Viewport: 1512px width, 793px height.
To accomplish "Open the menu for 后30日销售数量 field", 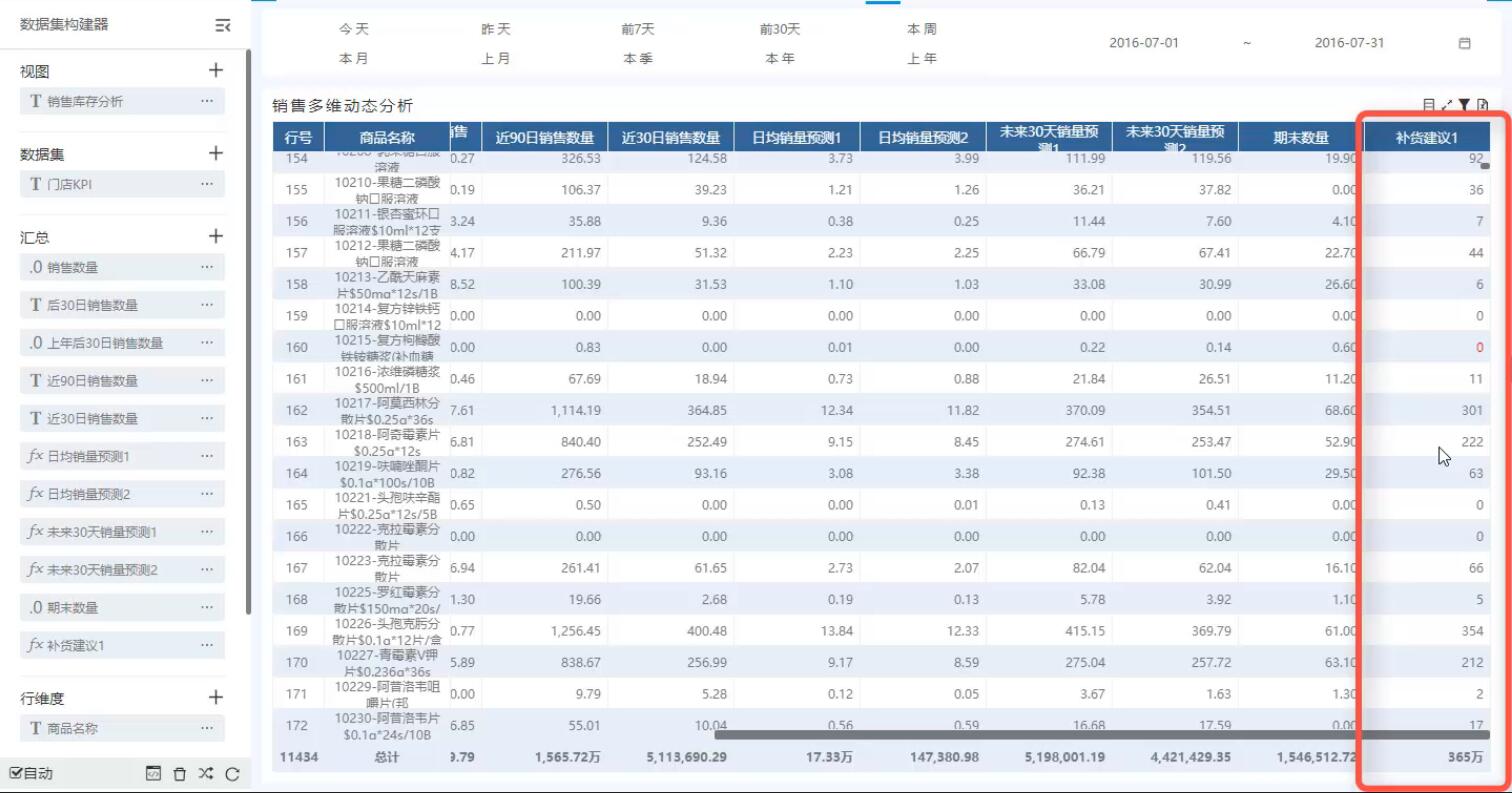I will (x=207, y=305).
